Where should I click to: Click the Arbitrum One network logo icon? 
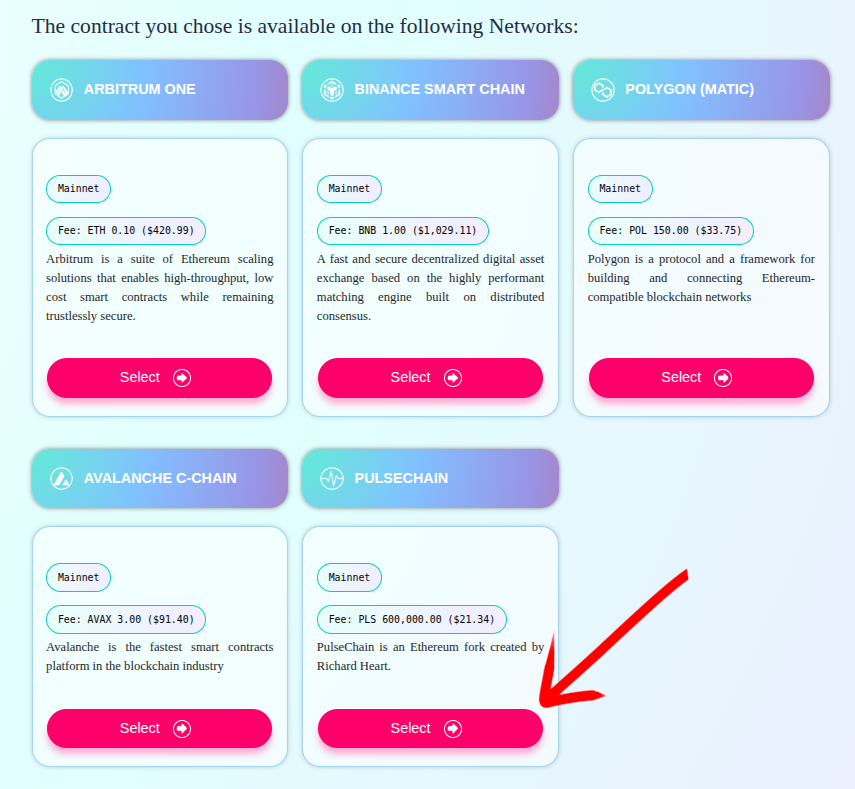click(61, 89)
